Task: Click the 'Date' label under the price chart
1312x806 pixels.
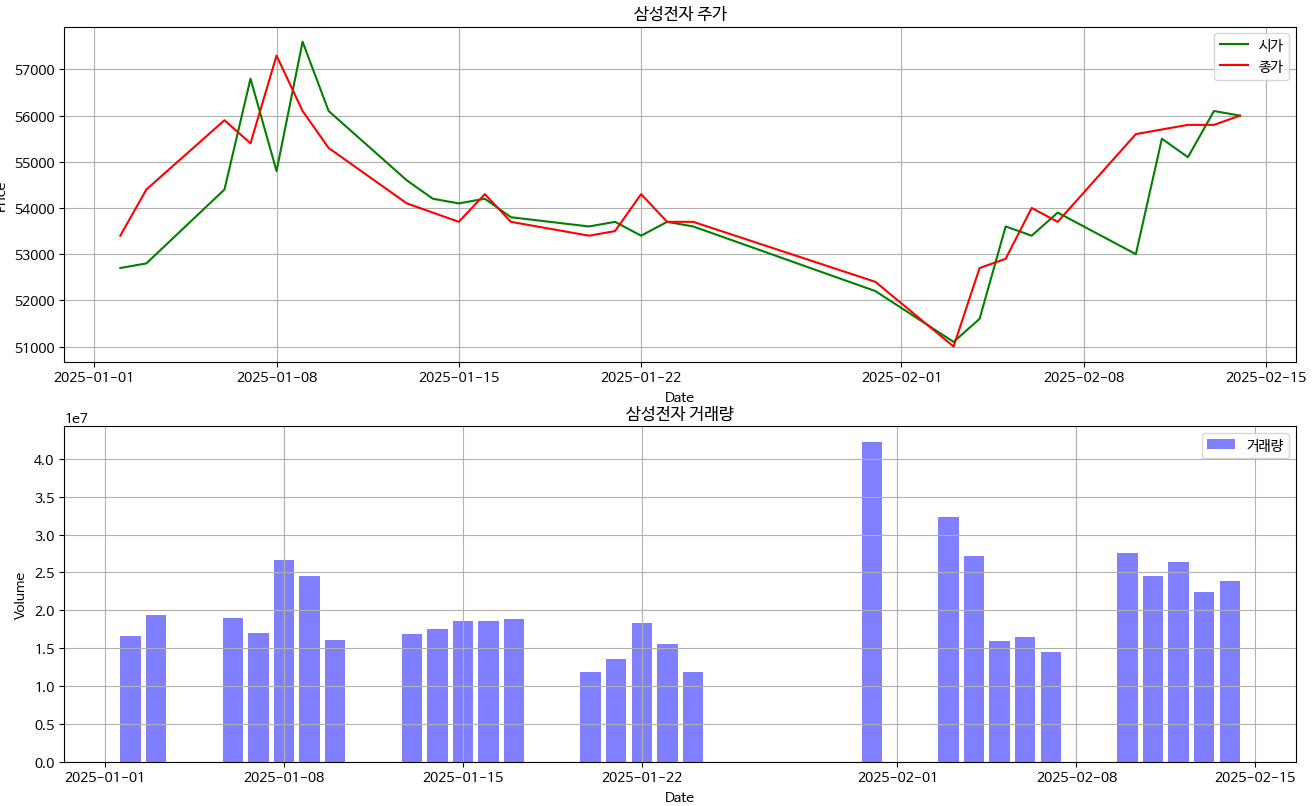Action: pos(679,397)
